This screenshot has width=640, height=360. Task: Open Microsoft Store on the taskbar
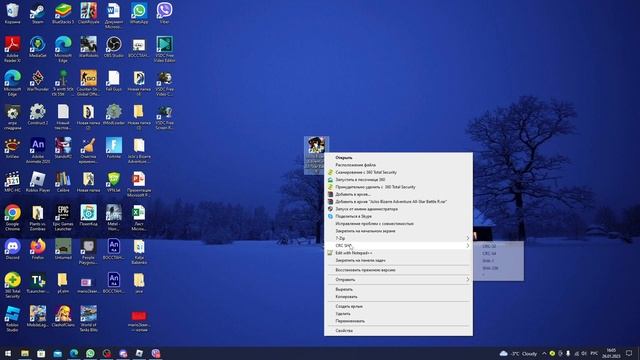(41, 353)
